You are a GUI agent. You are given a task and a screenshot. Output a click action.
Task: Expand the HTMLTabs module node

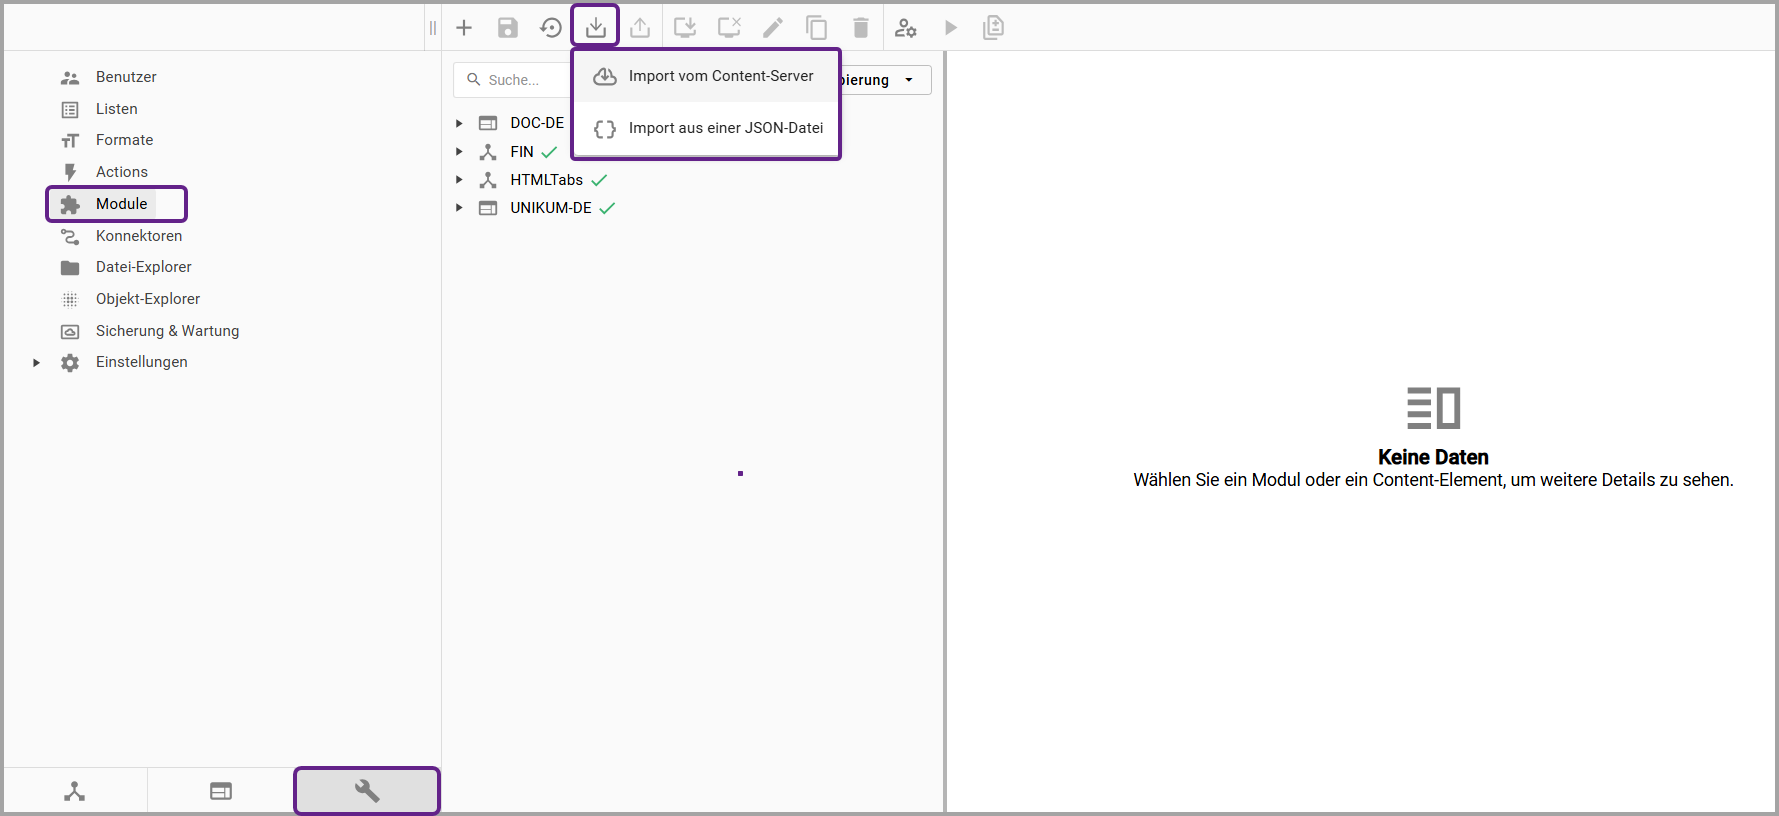point(459,180)
